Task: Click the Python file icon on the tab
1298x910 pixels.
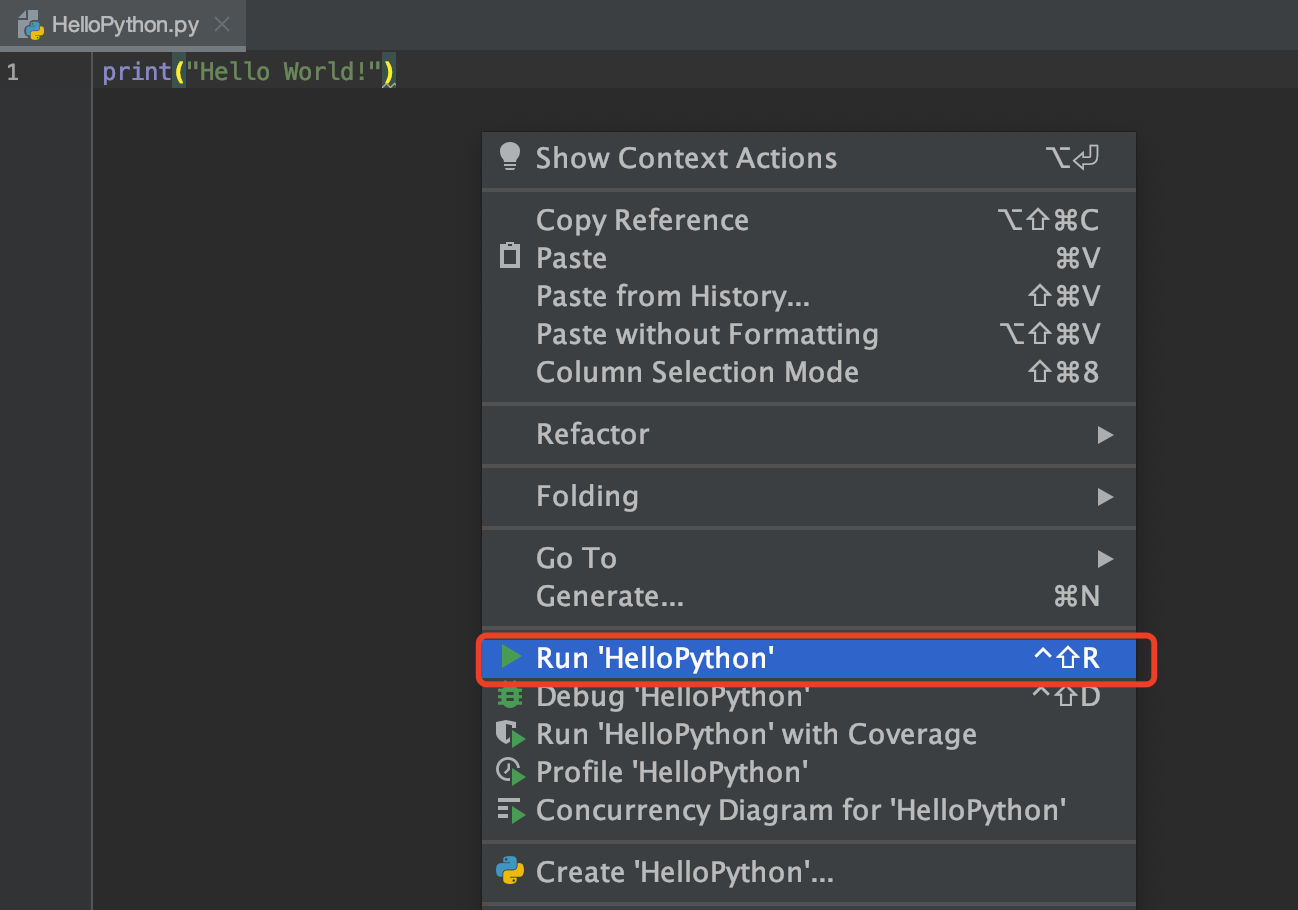Action: (x=31, y=25)
